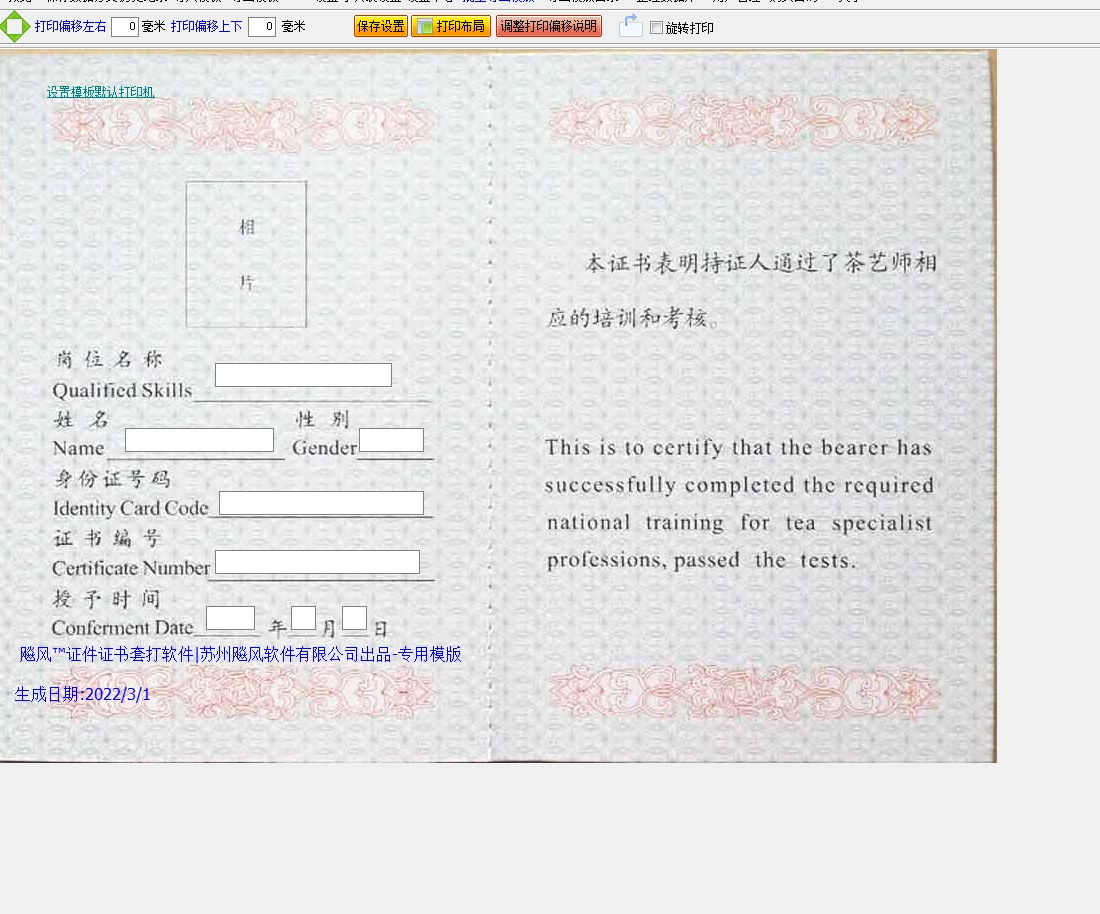This screenshot has width=1100, height=914.
Task: Click the Gender input box
Action: click(391, 440)
